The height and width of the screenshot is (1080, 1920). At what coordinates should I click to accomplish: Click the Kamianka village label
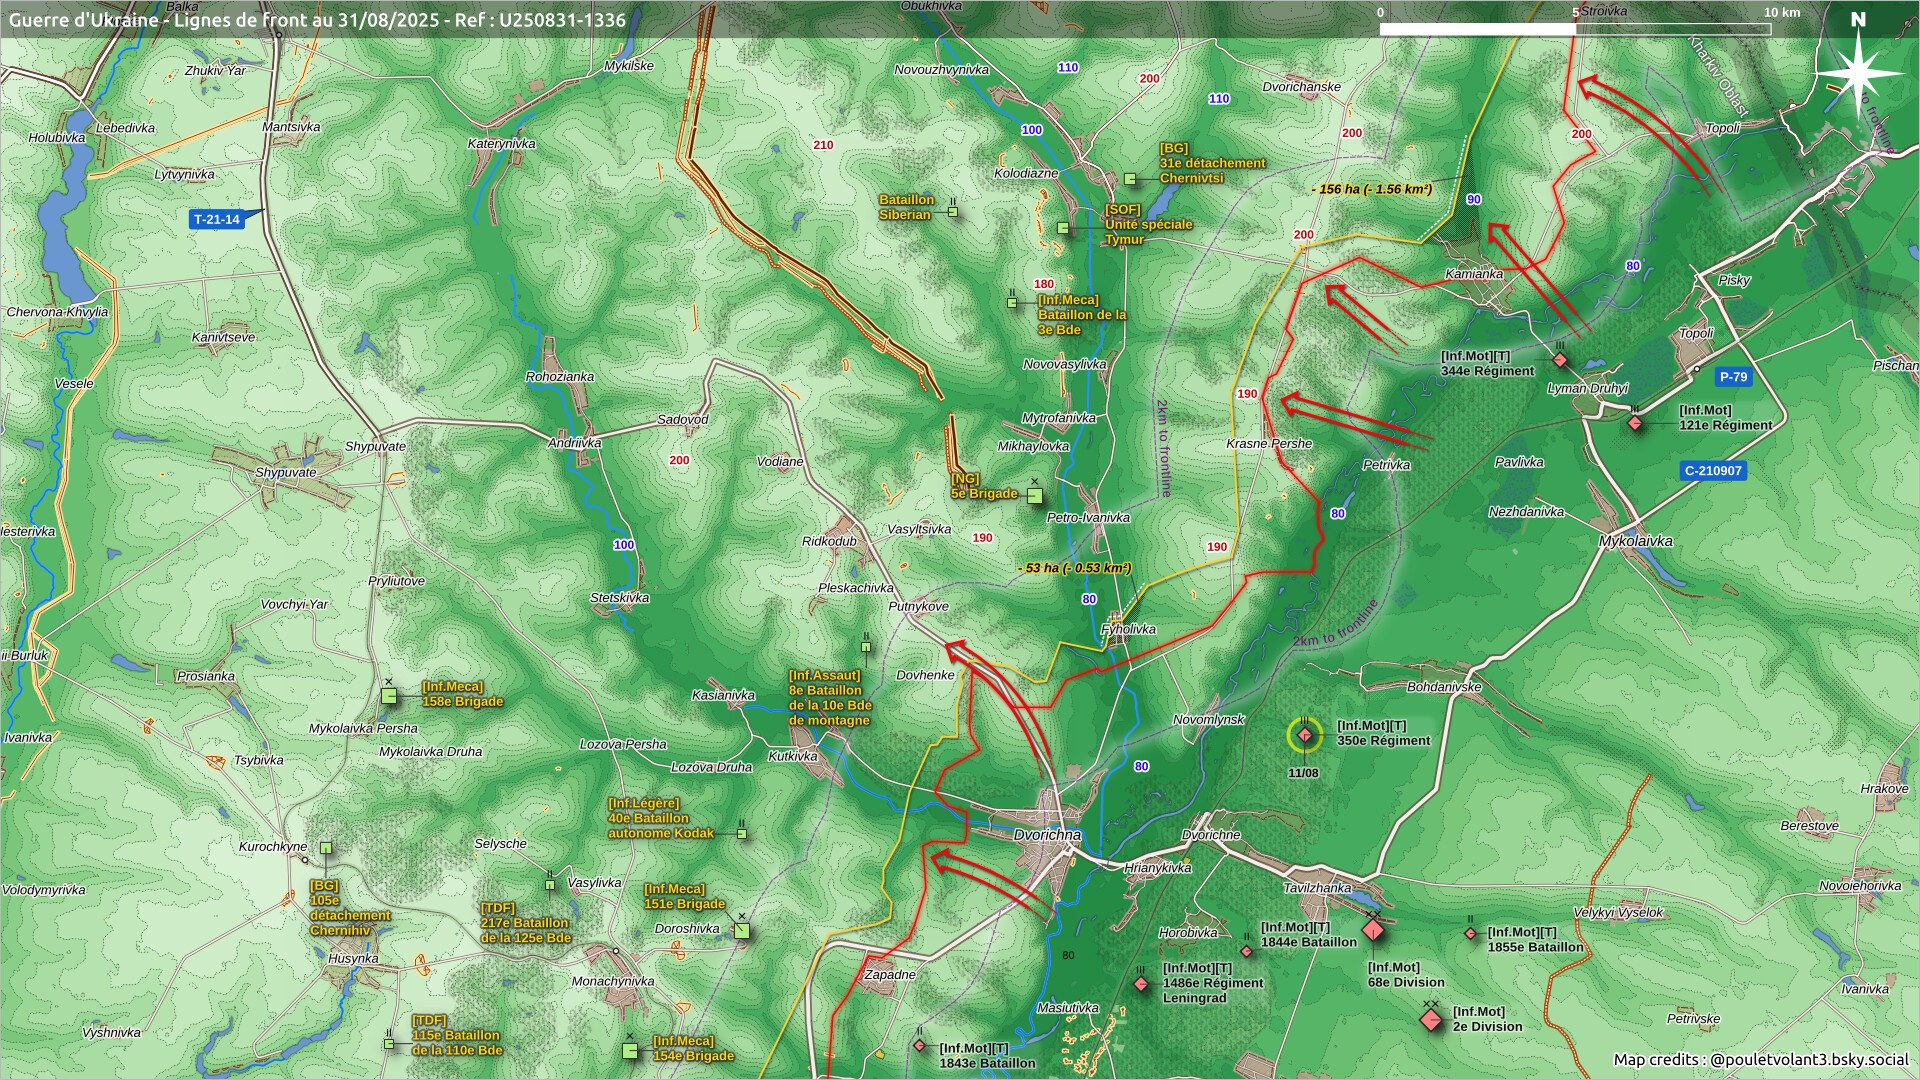pyautogui.click(x=1474, y=274)
